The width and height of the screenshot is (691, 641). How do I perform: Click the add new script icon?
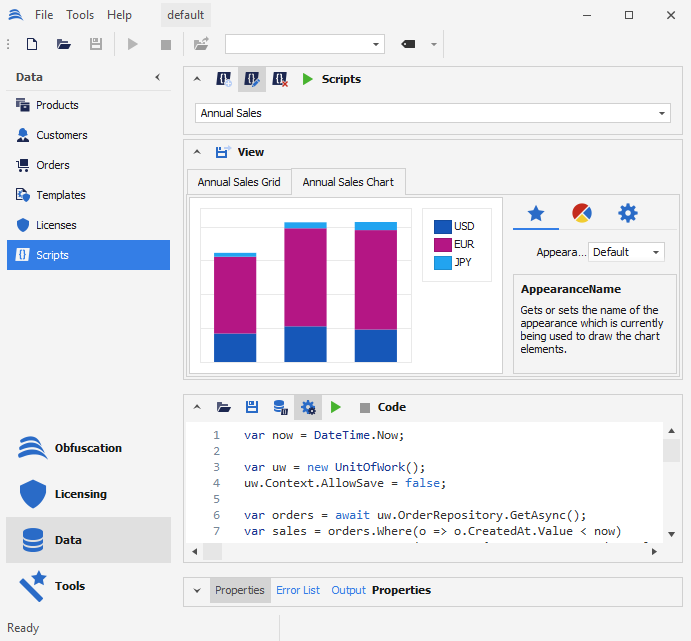click(x=224, y=79)
